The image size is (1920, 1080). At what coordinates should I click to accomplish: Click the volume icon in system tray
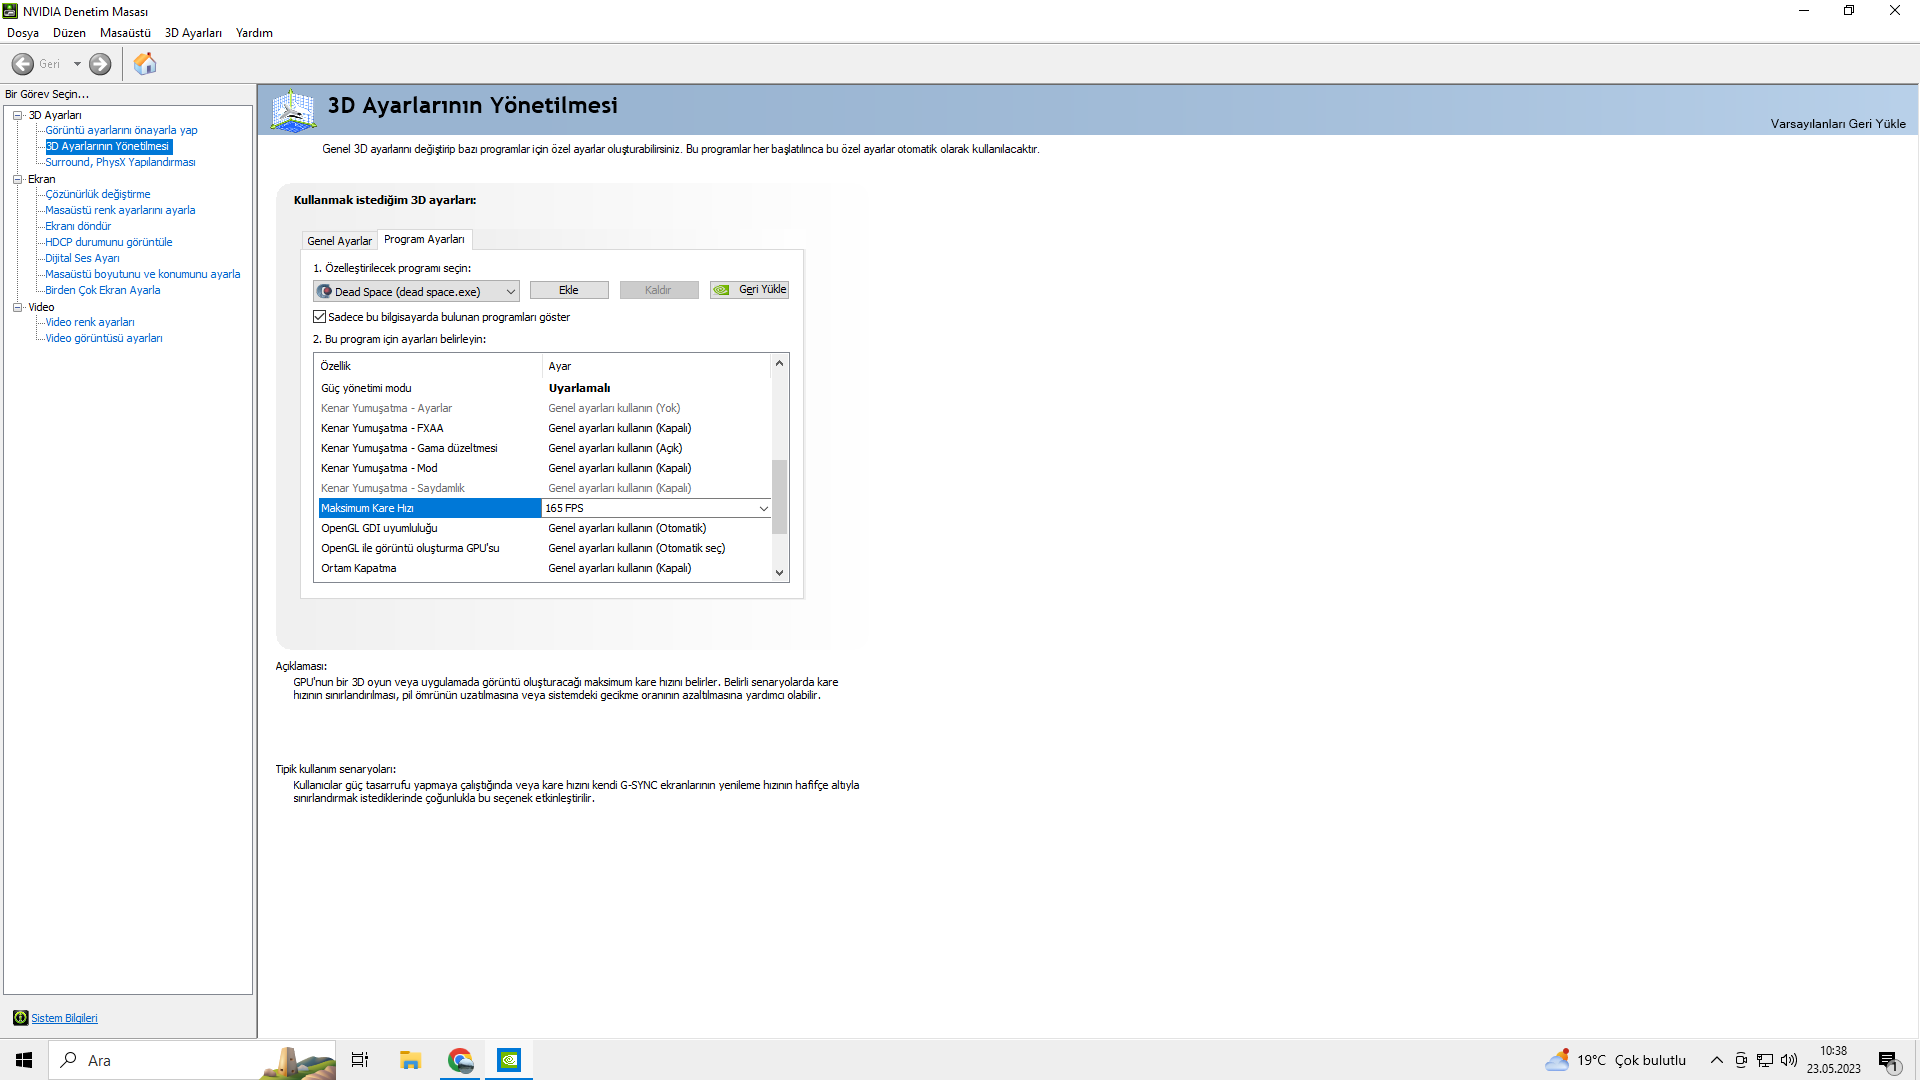1789,1060
